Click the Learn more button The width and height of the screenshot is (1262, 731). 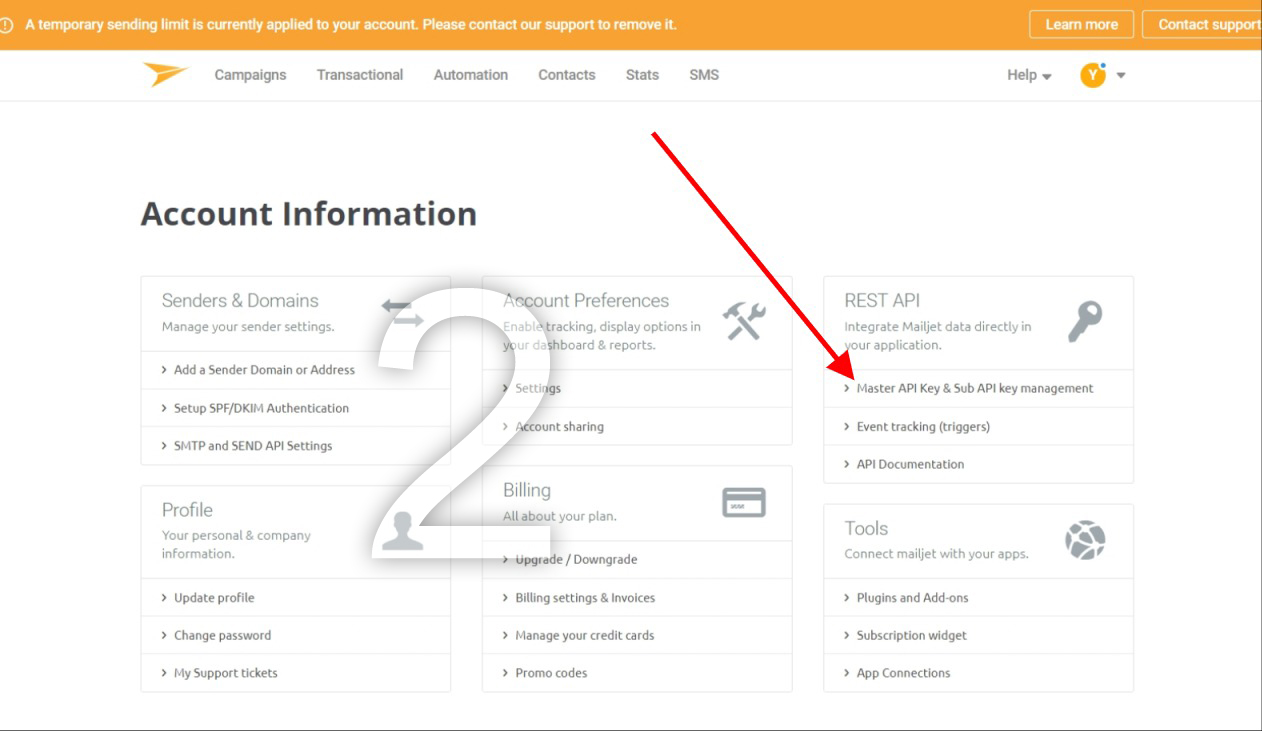pos(1082,25)
